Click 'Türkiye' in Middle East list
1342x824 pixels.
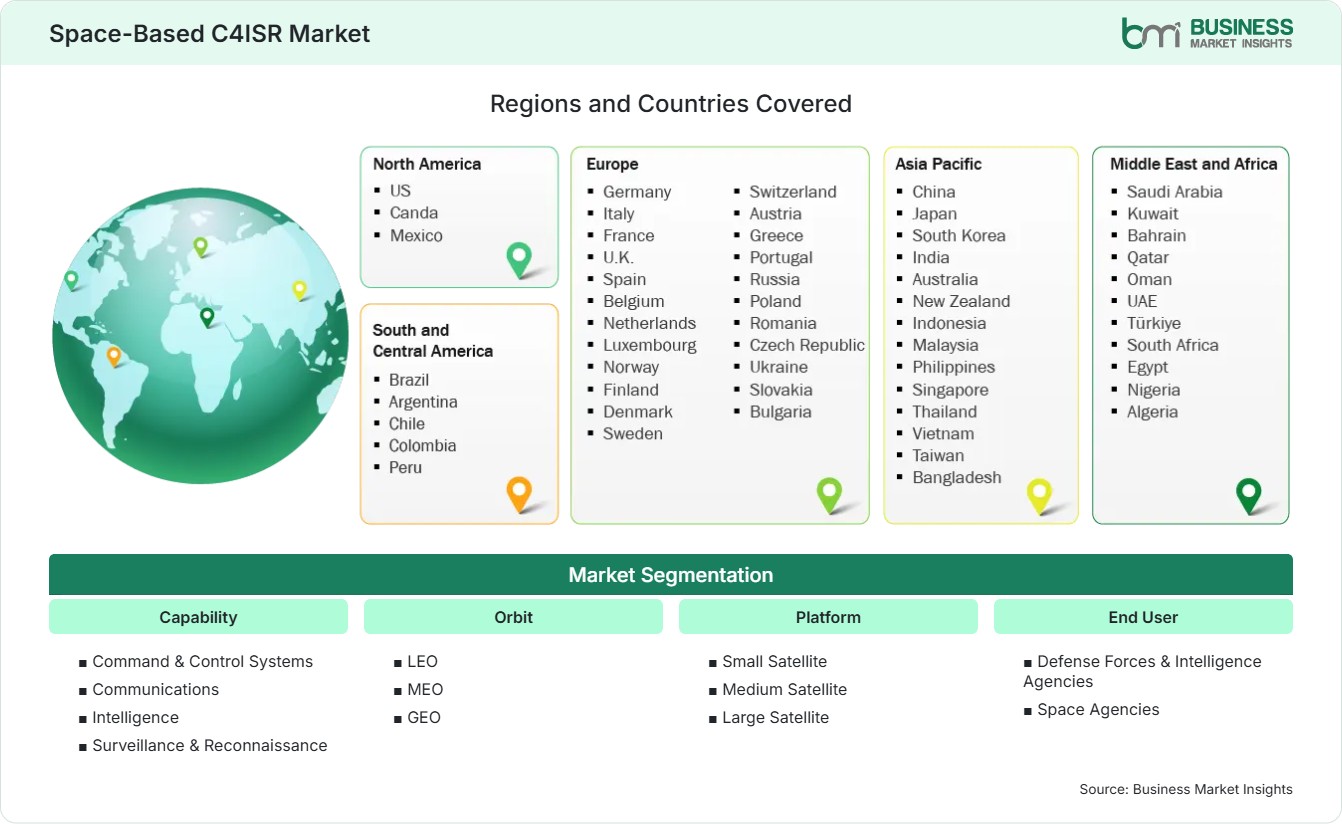pos(1154,323)
